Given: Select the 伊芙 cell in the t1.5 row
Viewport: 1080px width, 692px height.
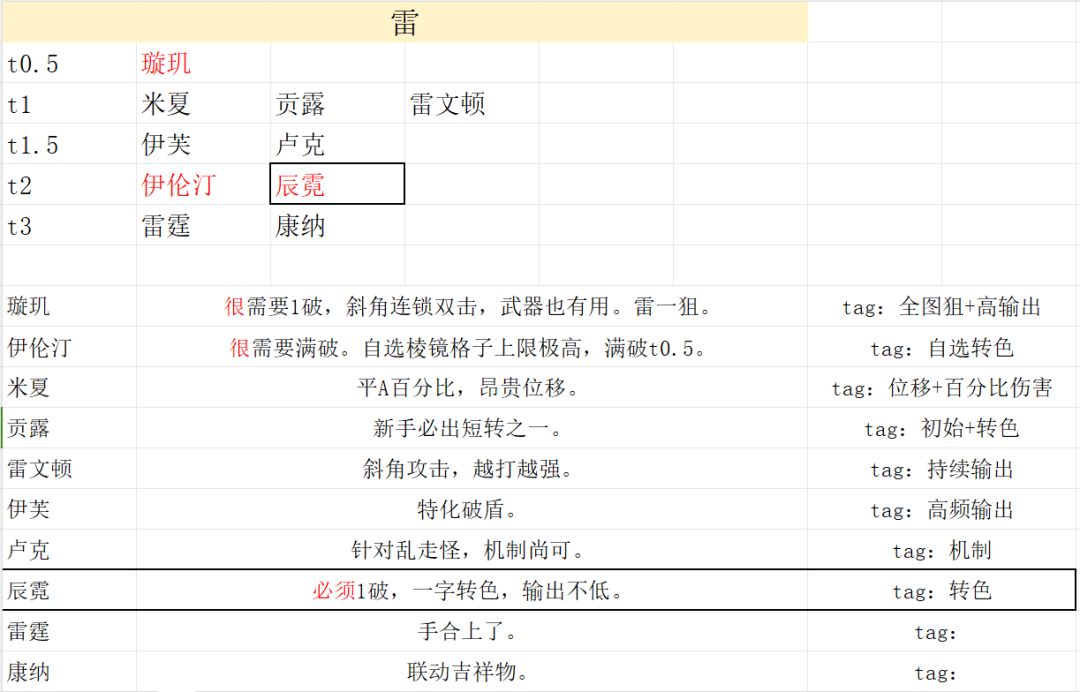Looking at the screenshot, I should [203, 145].
